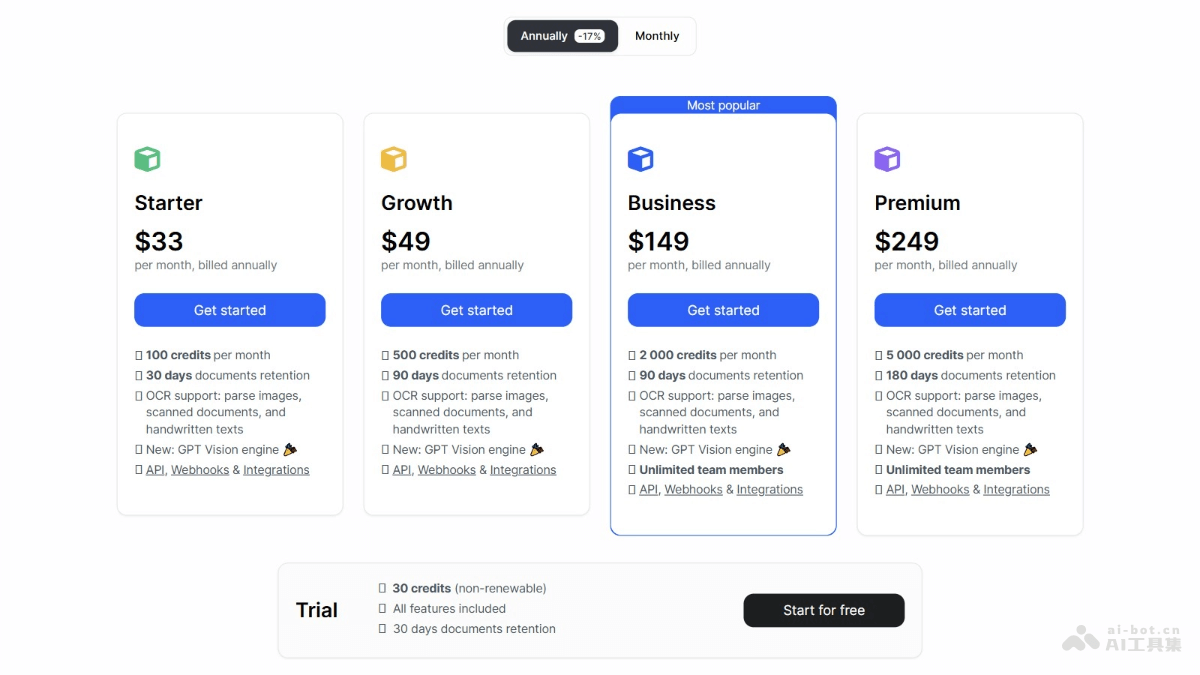Screen dimensions: 1200x675
Task: Click the purple cube icon on the Premium plan
Action: pyautogui.click(x=887, y=158)
